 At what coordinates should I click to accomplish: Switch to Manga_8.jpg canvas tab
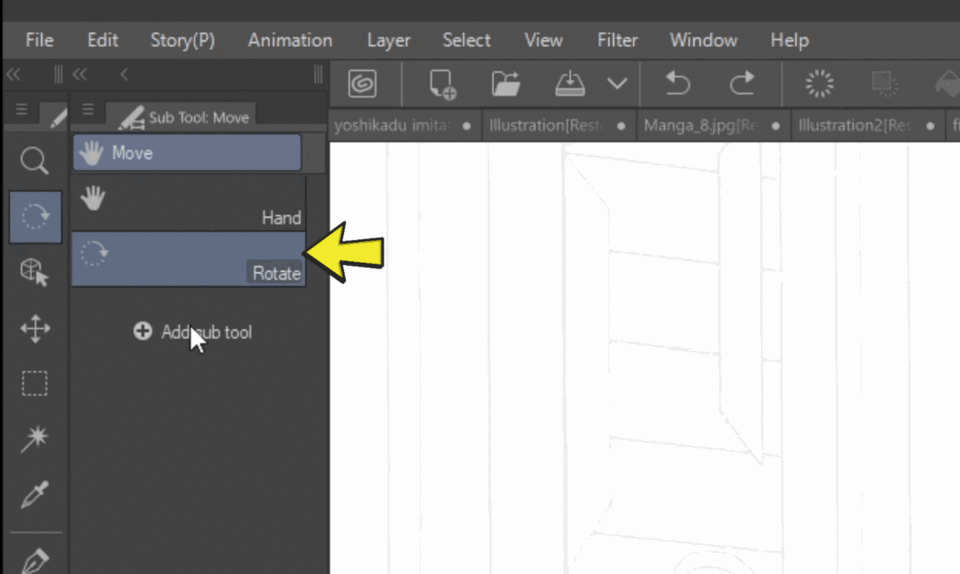click(x=713, y=125)
